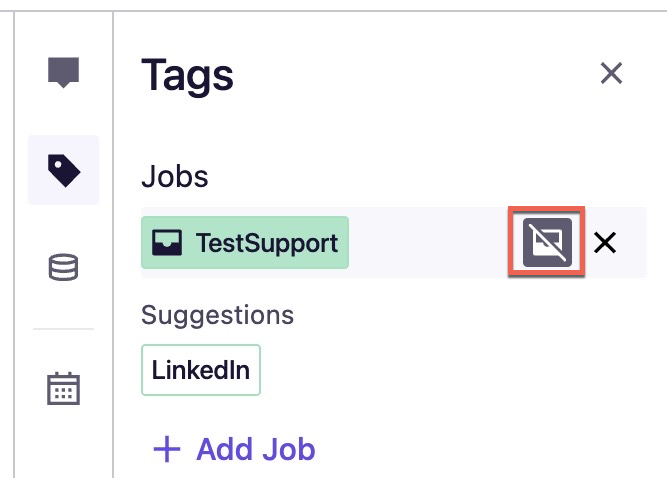
Task: Click empty space in the TestSupport row
Action: pos(430,242)
